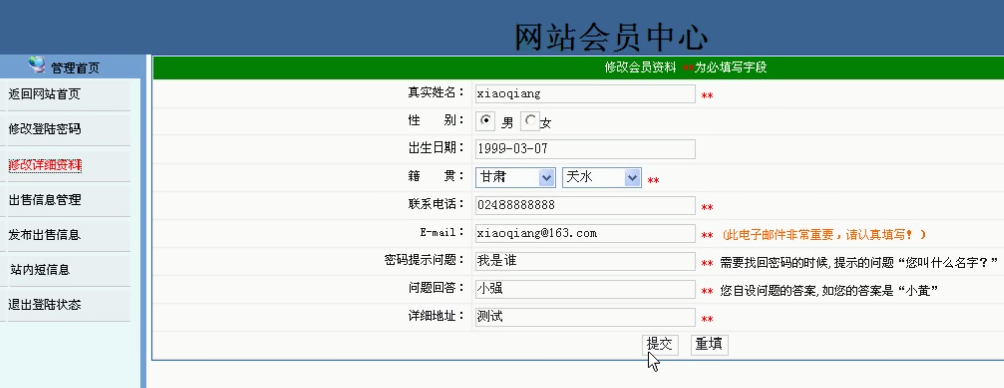Click the 问题回答 field with 小强

585,289
